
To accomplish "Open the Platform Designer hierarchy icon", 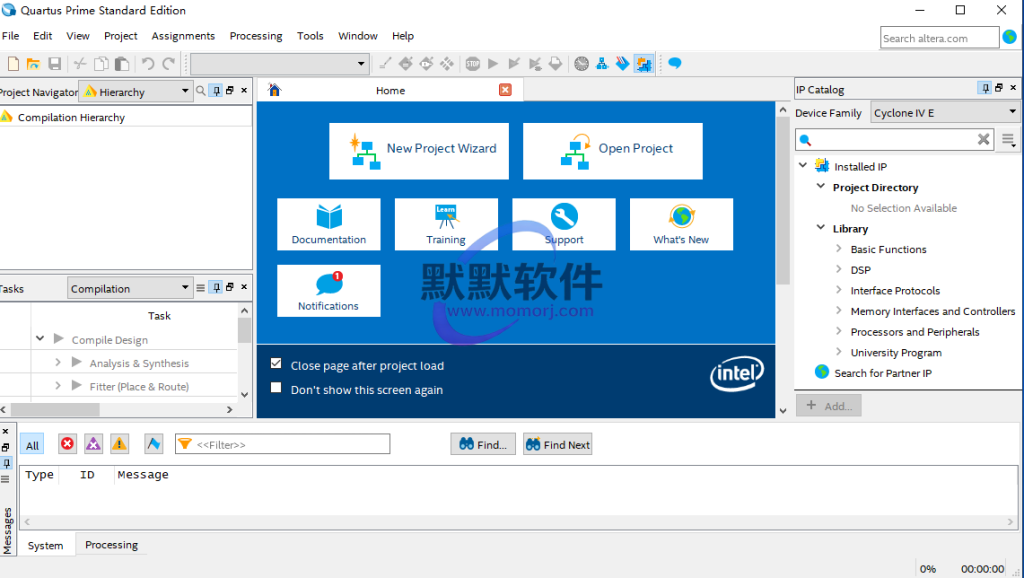I will (602, 63).
